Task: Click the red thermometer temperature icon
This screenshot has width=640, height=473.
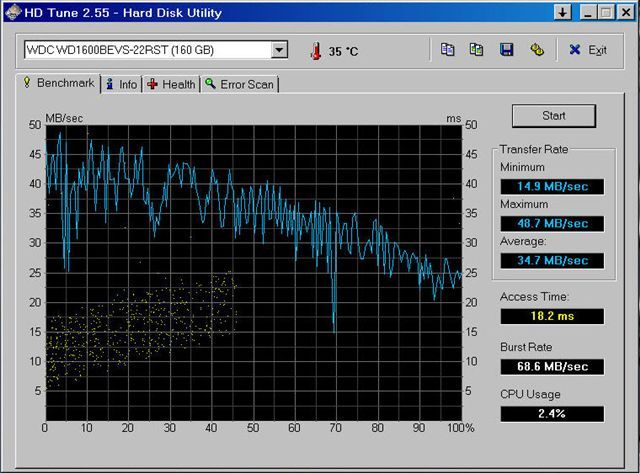Action: [316, 50]
